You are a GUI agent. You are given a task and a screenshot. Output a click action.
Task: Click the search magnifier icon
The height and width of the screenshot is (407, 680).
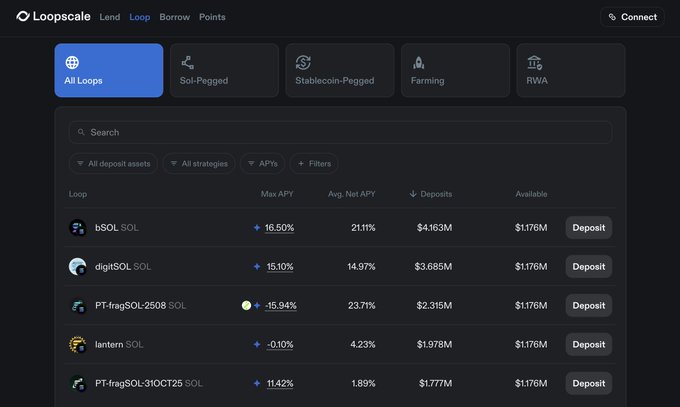tap(81, 132)
